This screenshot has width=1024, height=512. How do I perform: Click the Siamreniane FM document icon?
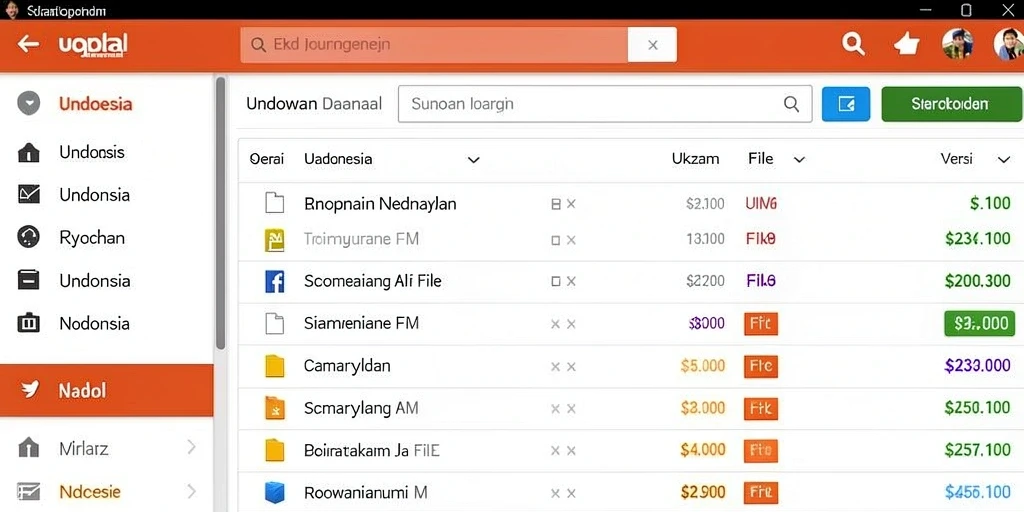[x=274, y=323]
